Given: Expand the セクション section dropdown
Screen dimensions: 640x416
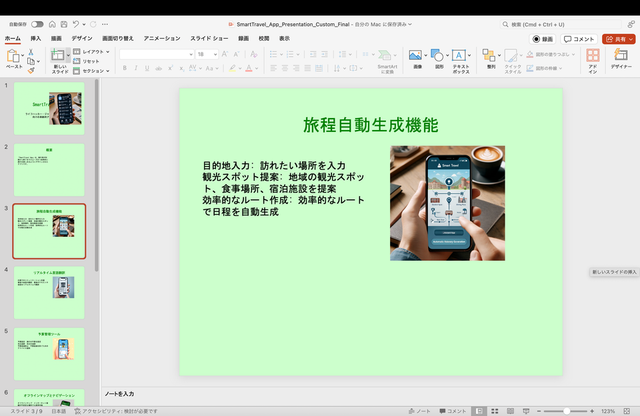Looking at the screenshot, I should pyautogui.click(x=95, y=72).
